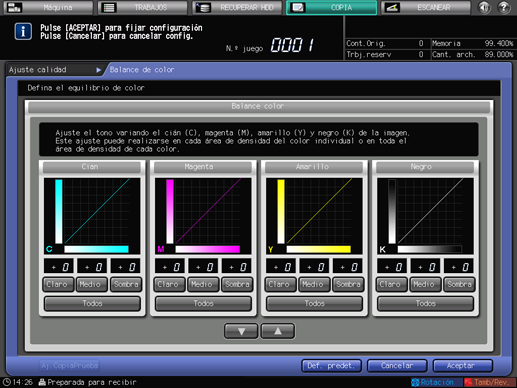517x388 pixels.
Task: Click the horizontal black gradient bar
Action: (430, 249)
